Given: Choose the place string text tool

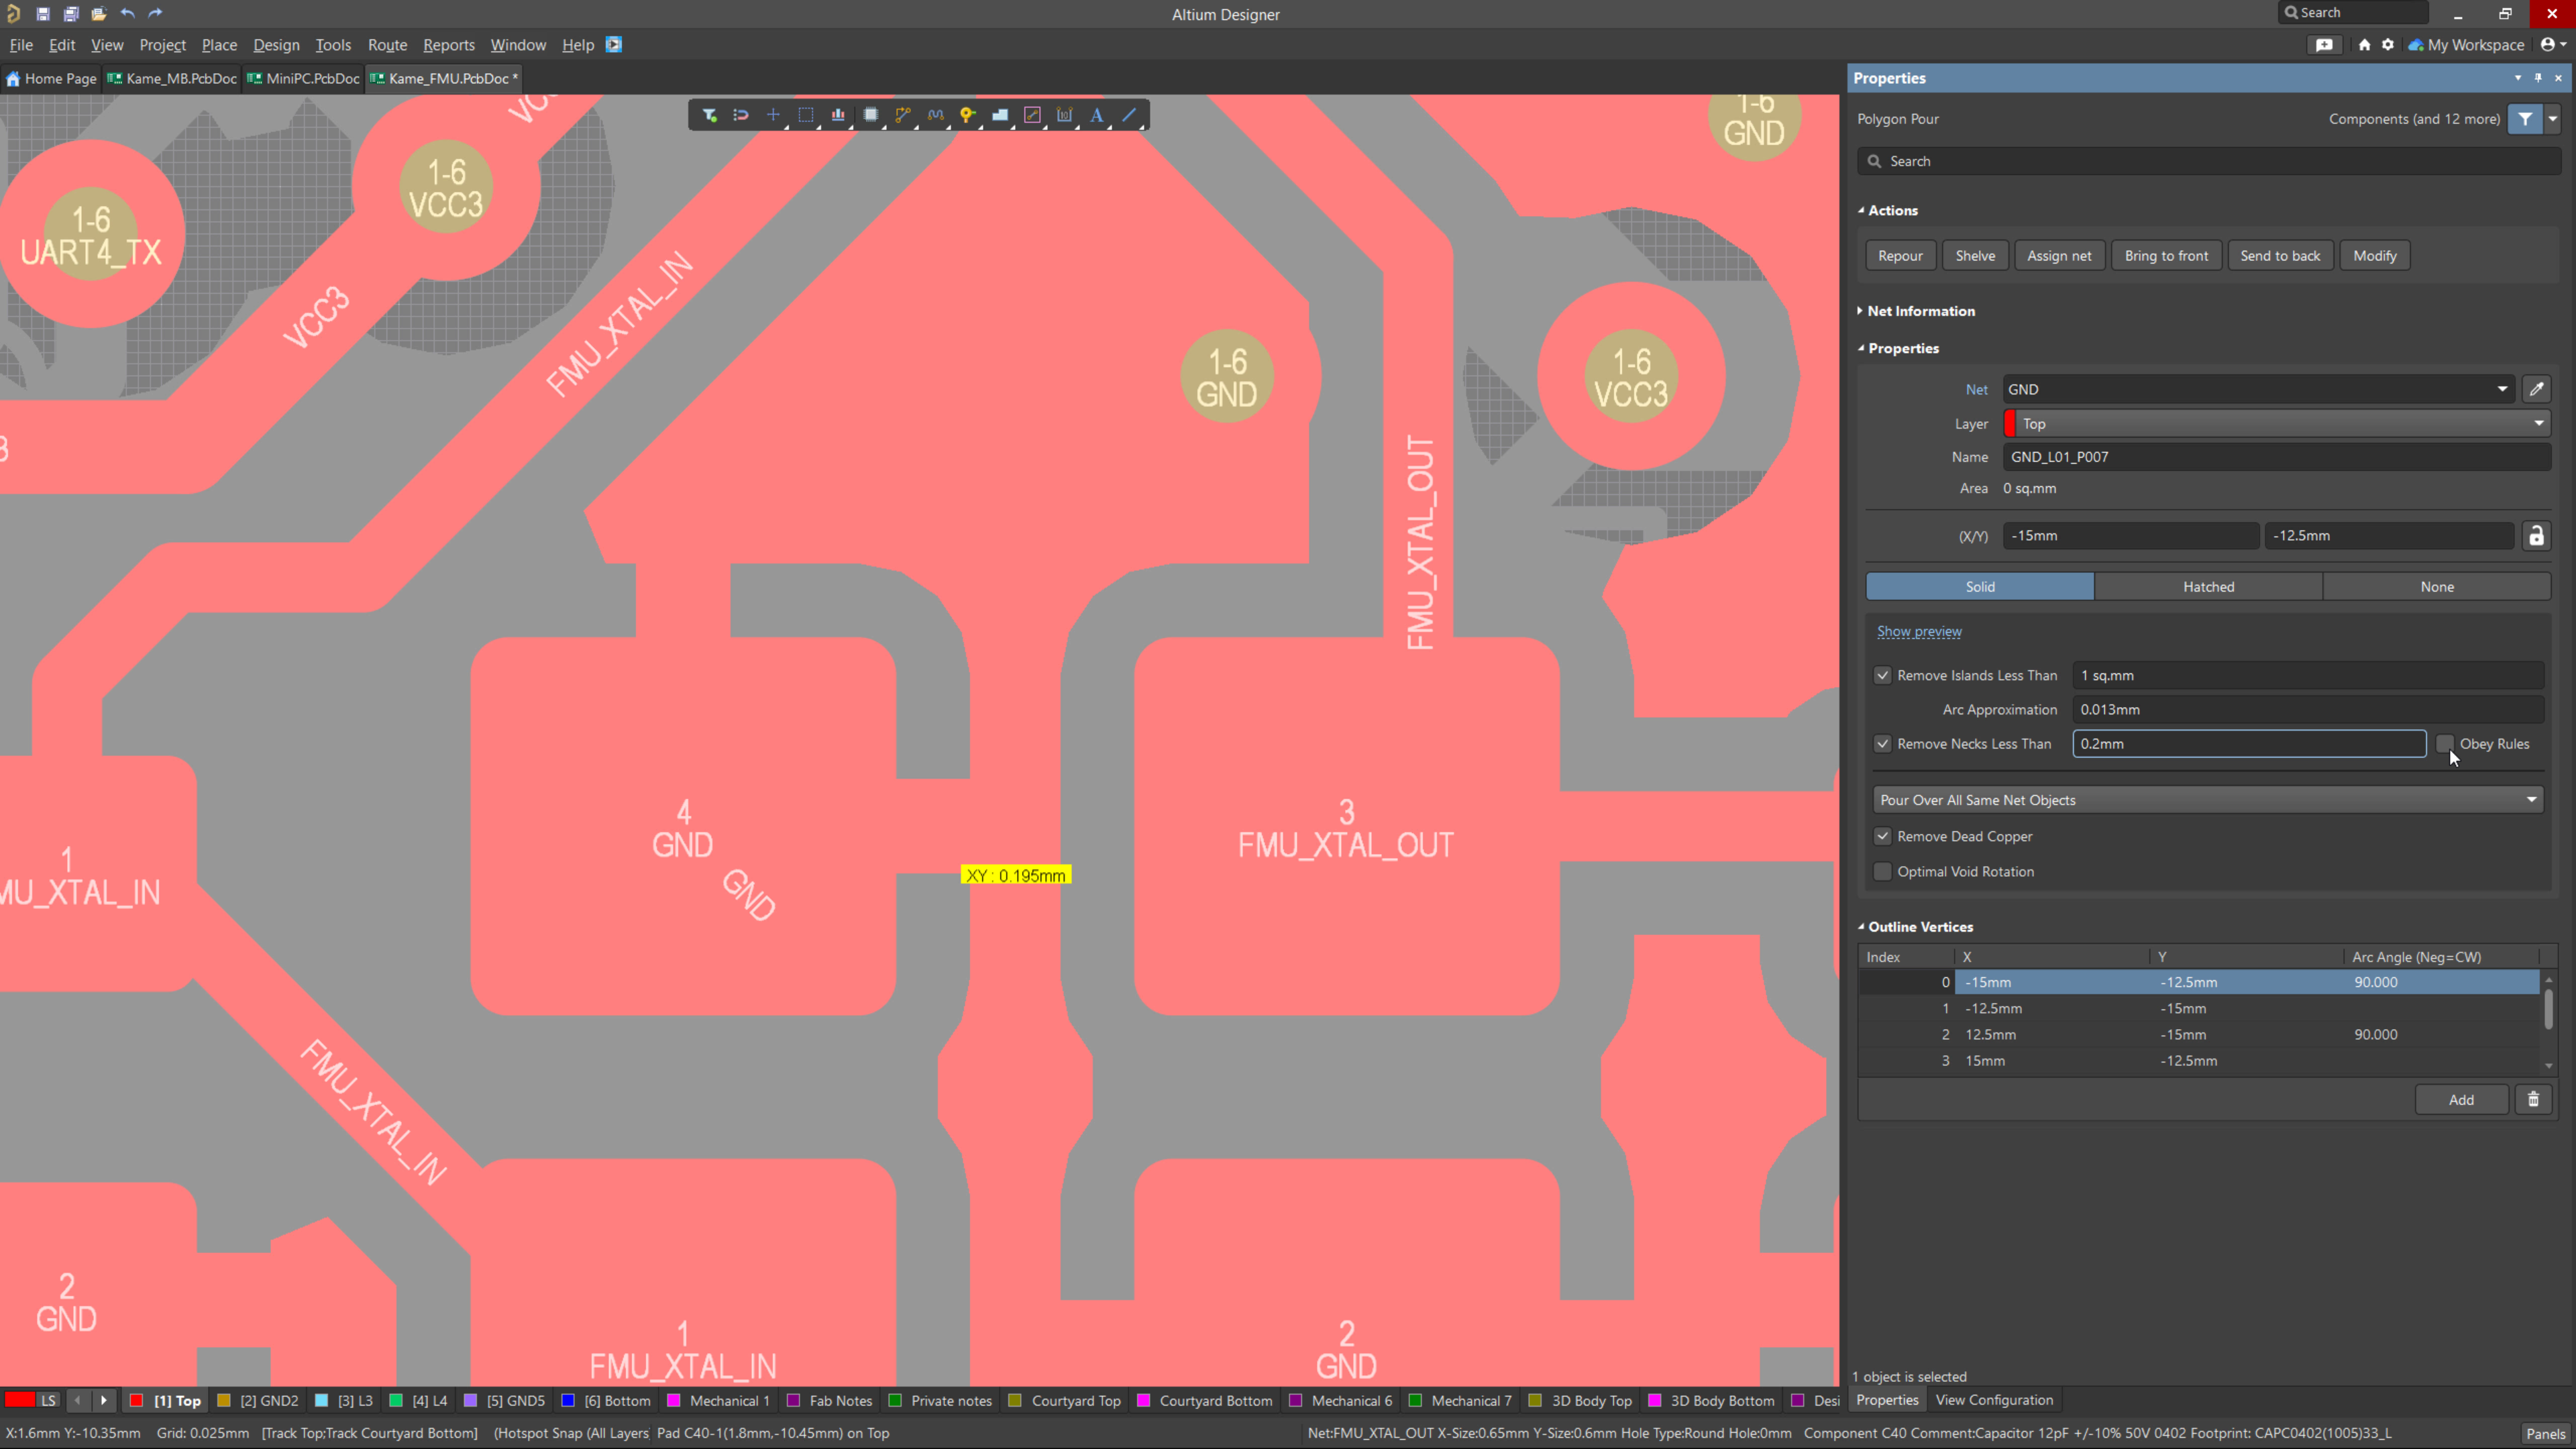Looking at the screenshot, I should coord(1096,115).
